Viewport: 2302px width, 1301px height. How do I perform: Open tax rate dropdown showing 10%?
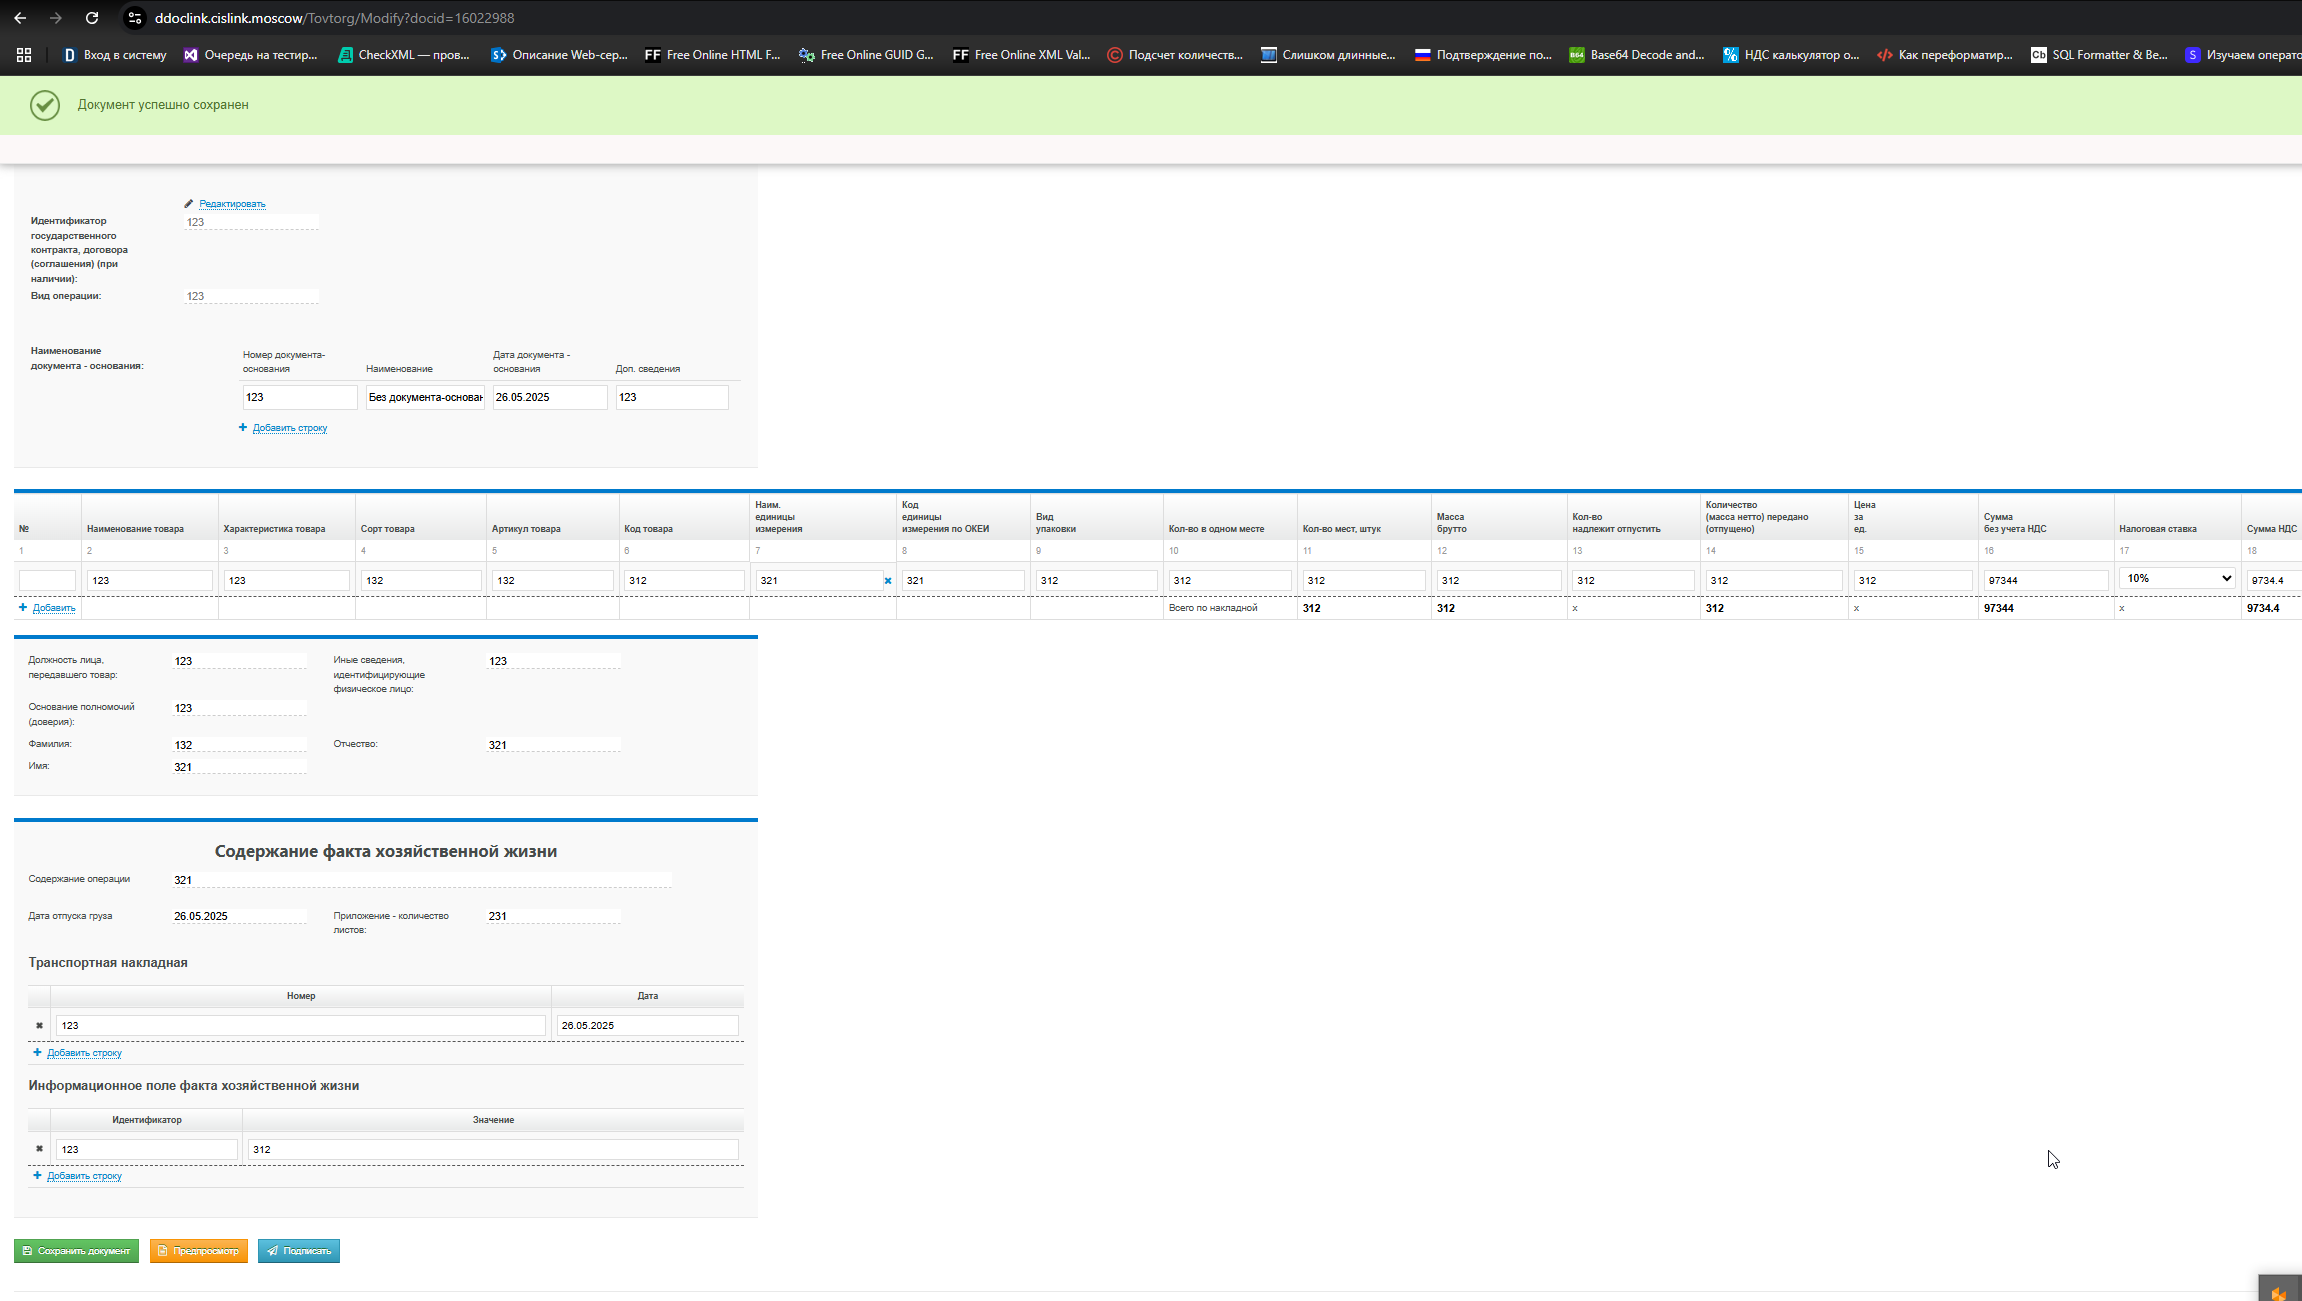pyautogui.click(x=2177, y=578)
